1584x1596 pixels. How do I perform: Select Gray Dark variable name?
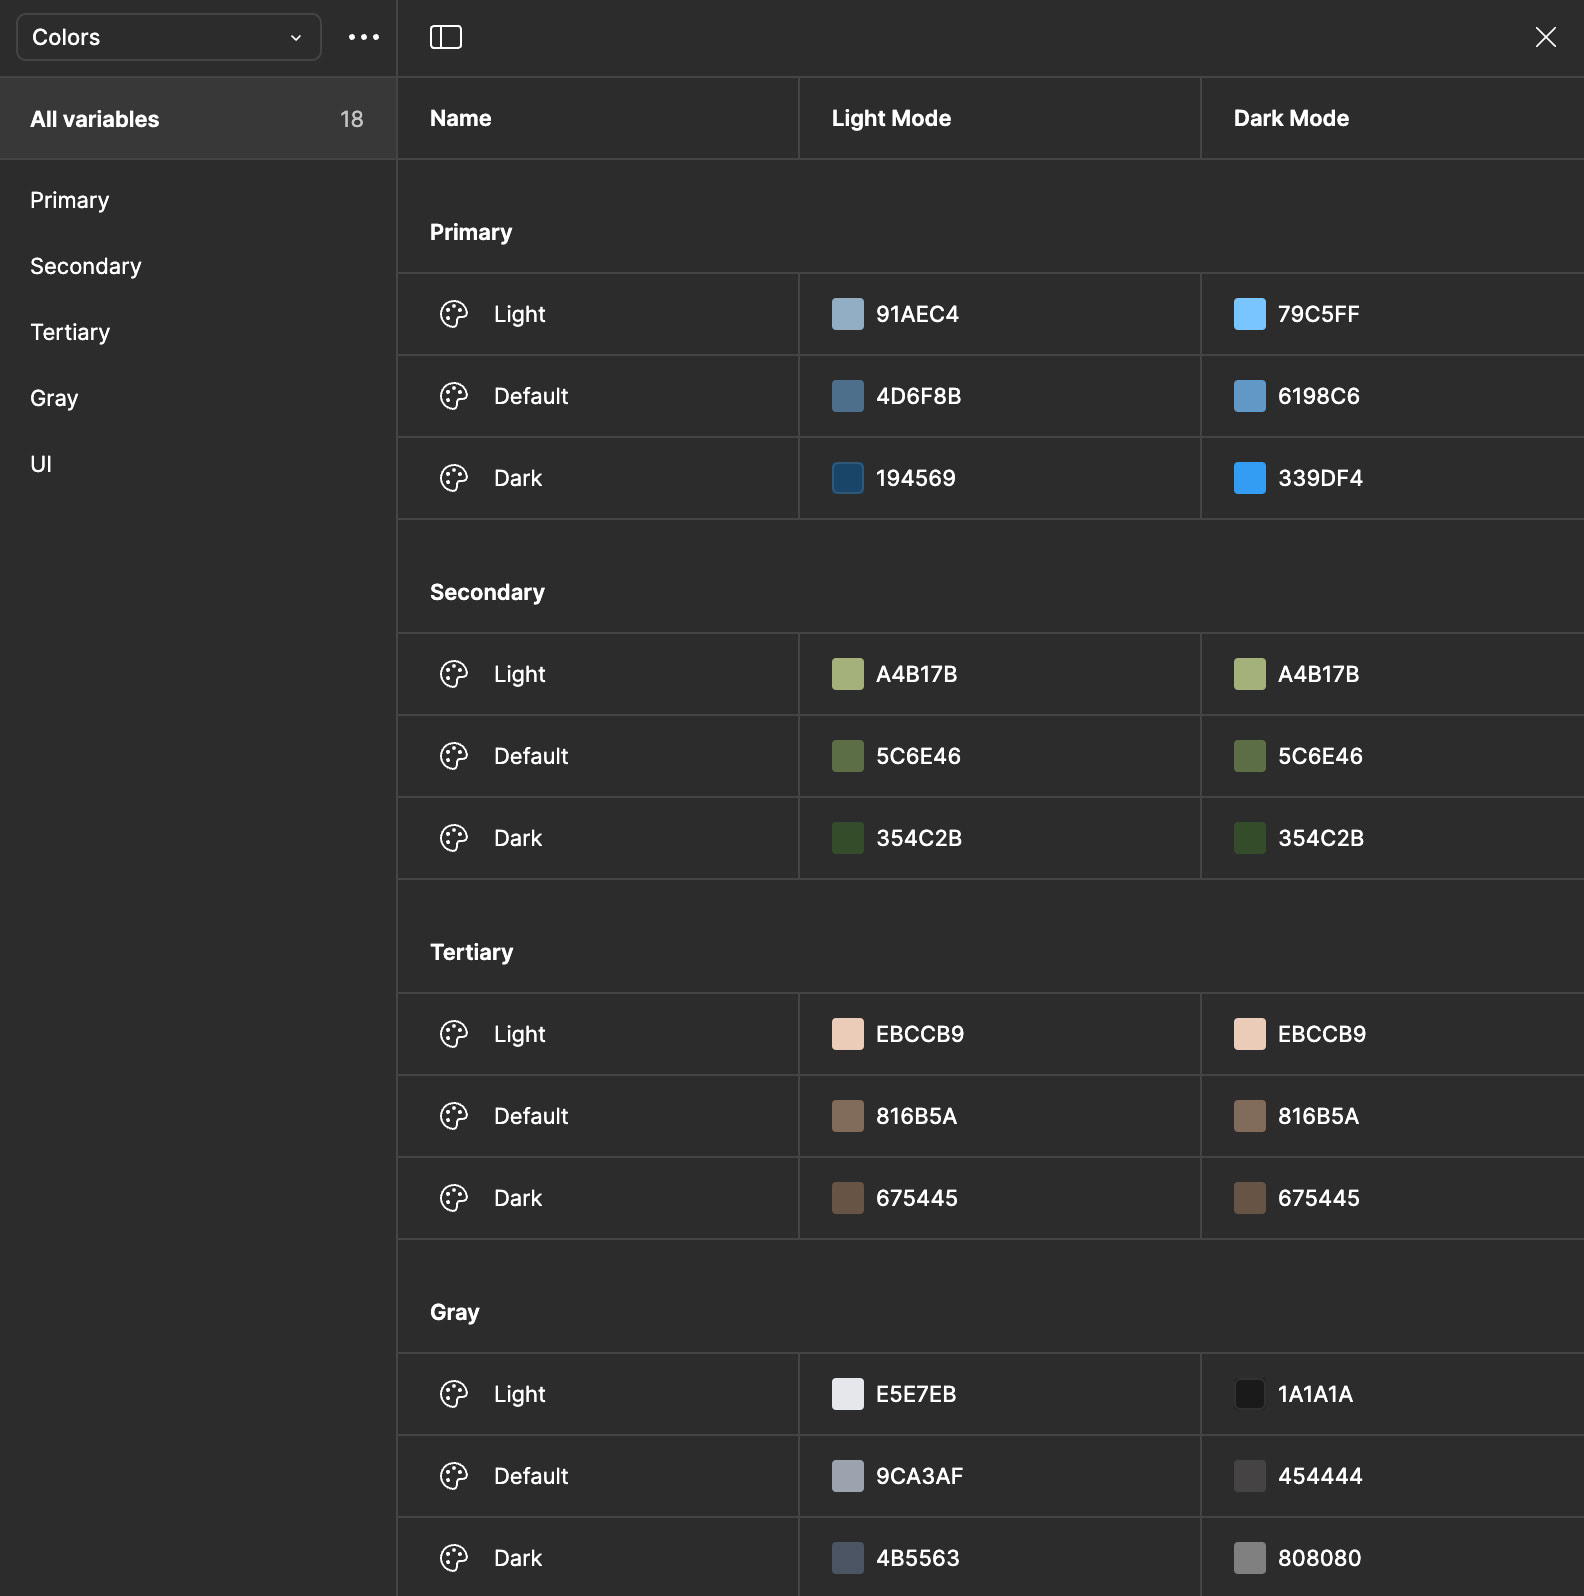click(x=518, y=1558)
